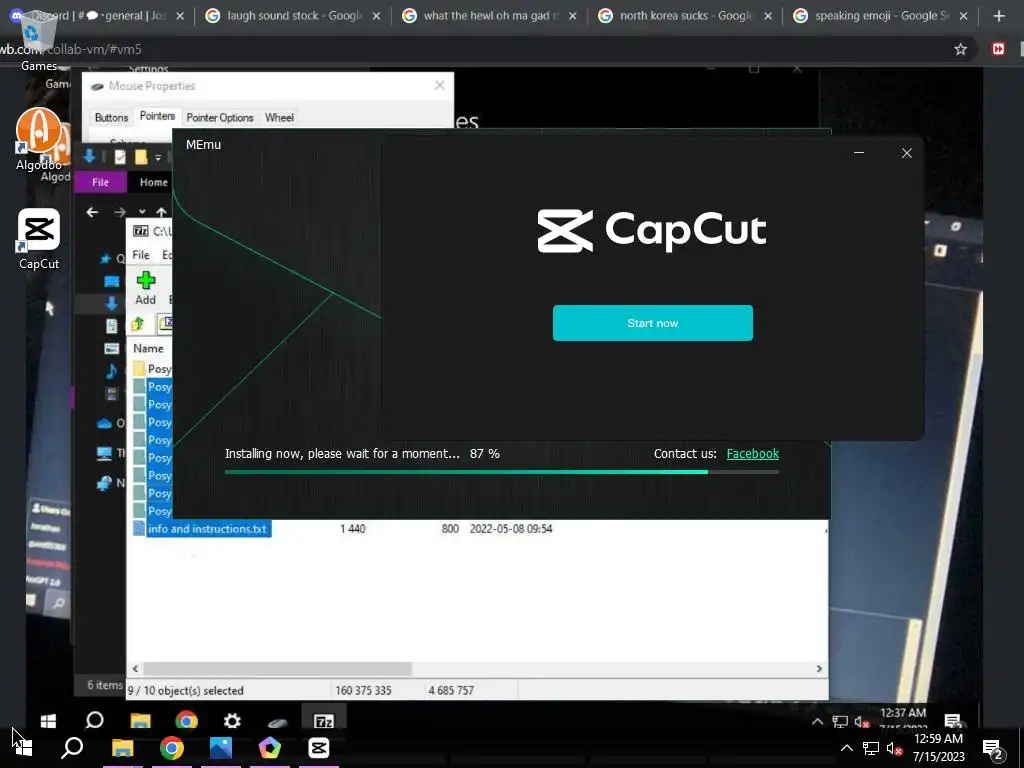Select the unselected Posy folder row
Viewport: 1024px width, 768px height.
pos(152,368)
